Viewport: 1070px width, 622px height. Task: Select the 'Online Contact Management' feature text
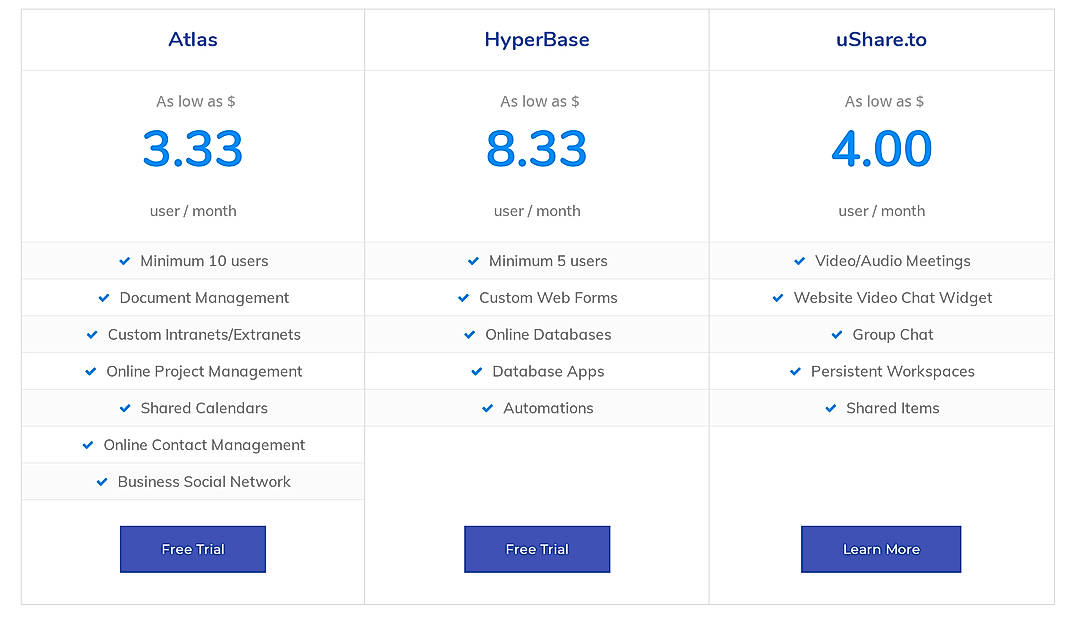click(x=204, y=445)
